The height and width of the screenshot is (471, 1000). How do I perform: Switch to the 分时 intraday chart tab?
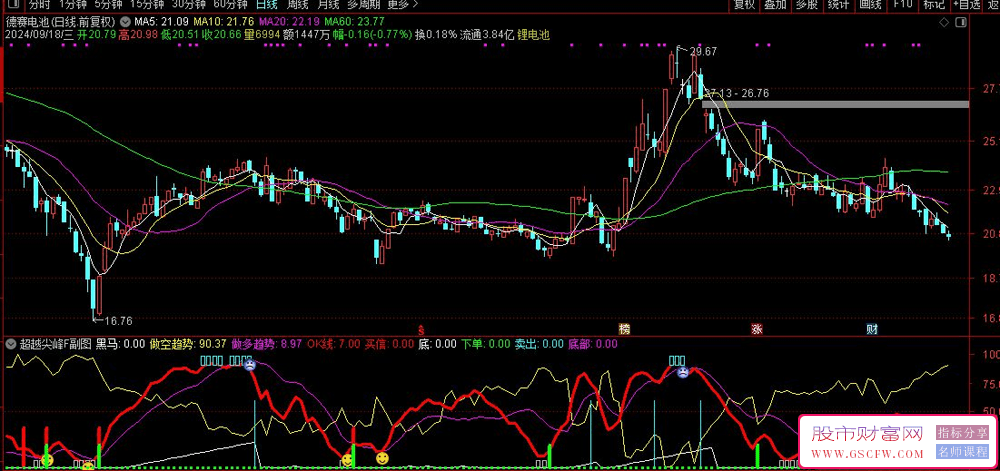[39, 4]
